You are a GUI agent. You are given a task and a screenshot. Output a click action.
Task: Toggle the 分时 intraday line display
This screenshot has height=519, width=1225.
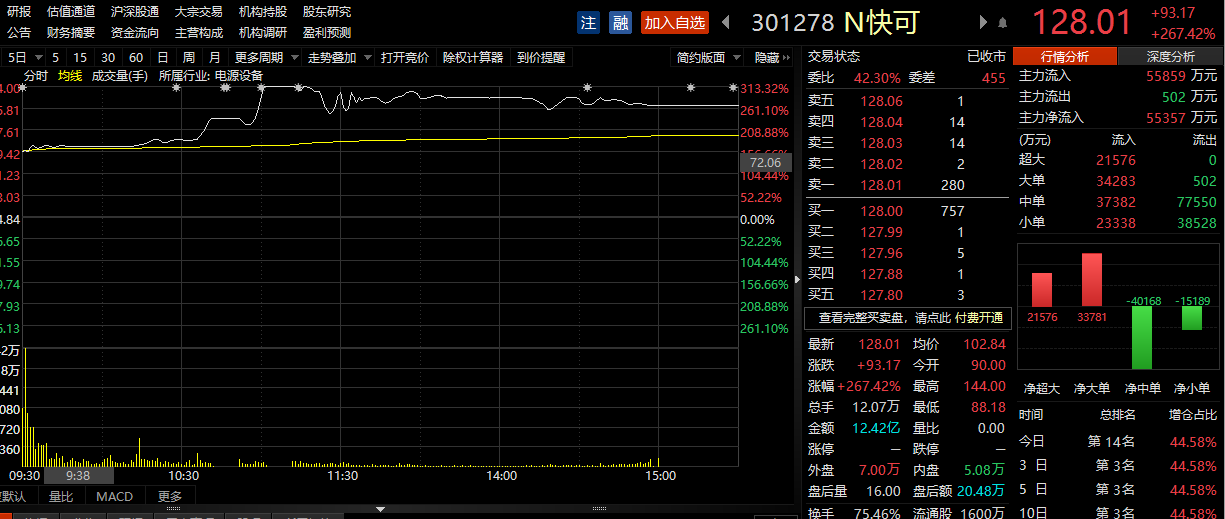35,75
